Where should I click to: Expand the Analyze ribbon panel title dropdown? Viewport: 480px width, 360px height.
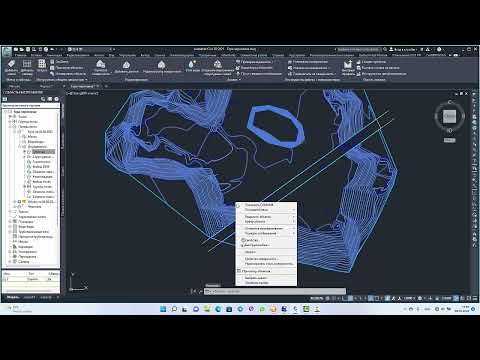pos(233,80)
